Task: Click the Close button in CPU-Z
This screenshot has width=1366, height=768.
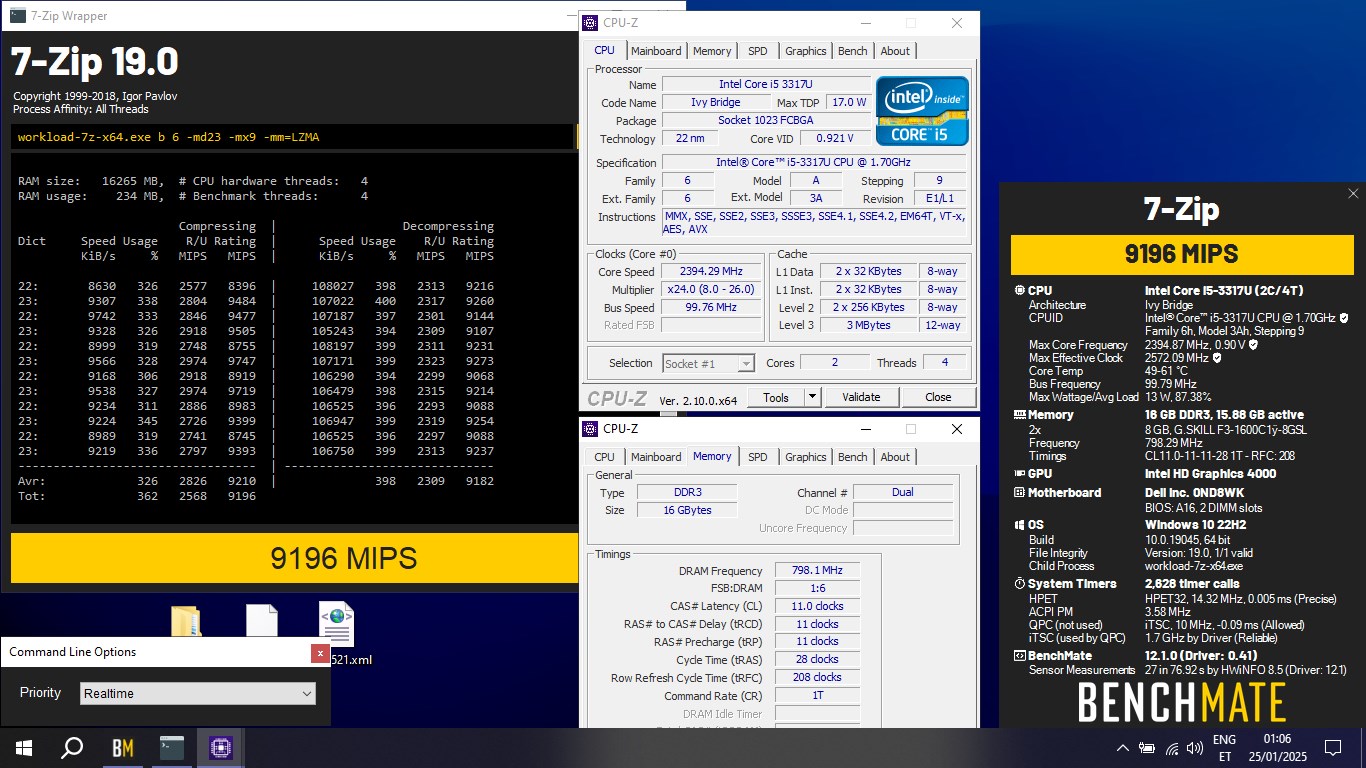Action: click(938, 397)
